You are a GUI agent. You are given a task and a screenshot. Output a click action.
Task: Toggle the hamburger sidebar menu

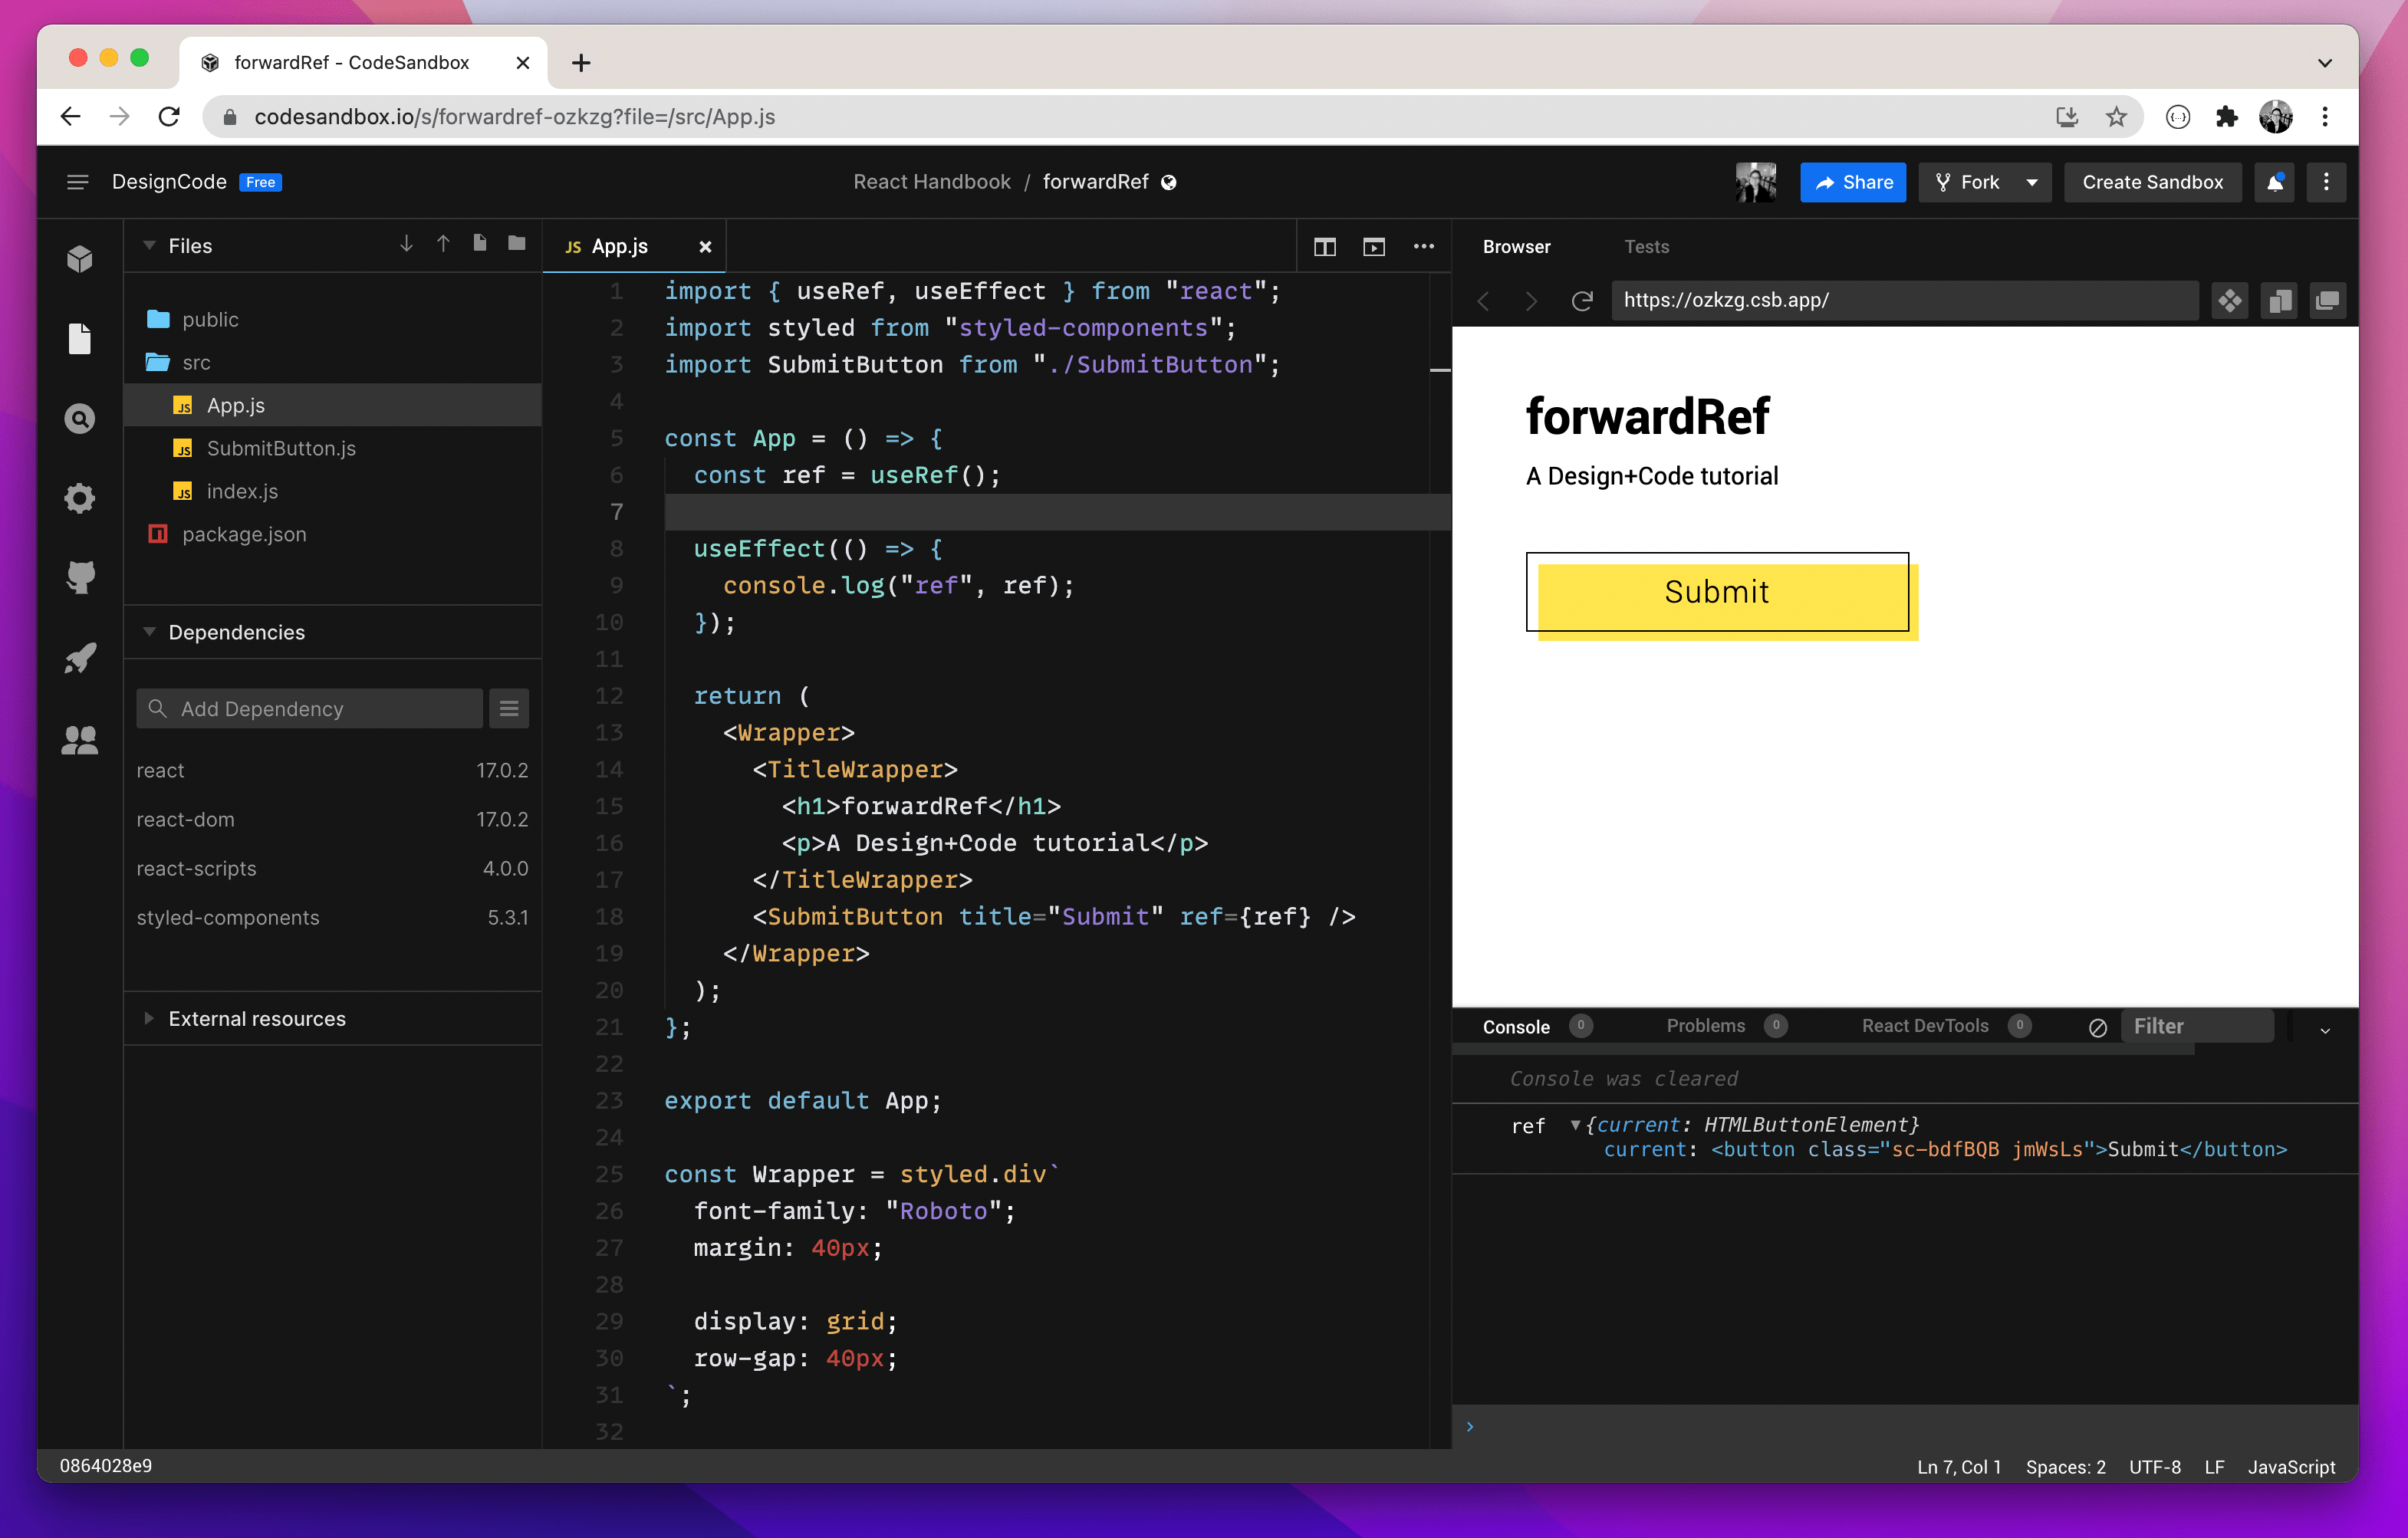pyautogui.click(x=77, y=182)
